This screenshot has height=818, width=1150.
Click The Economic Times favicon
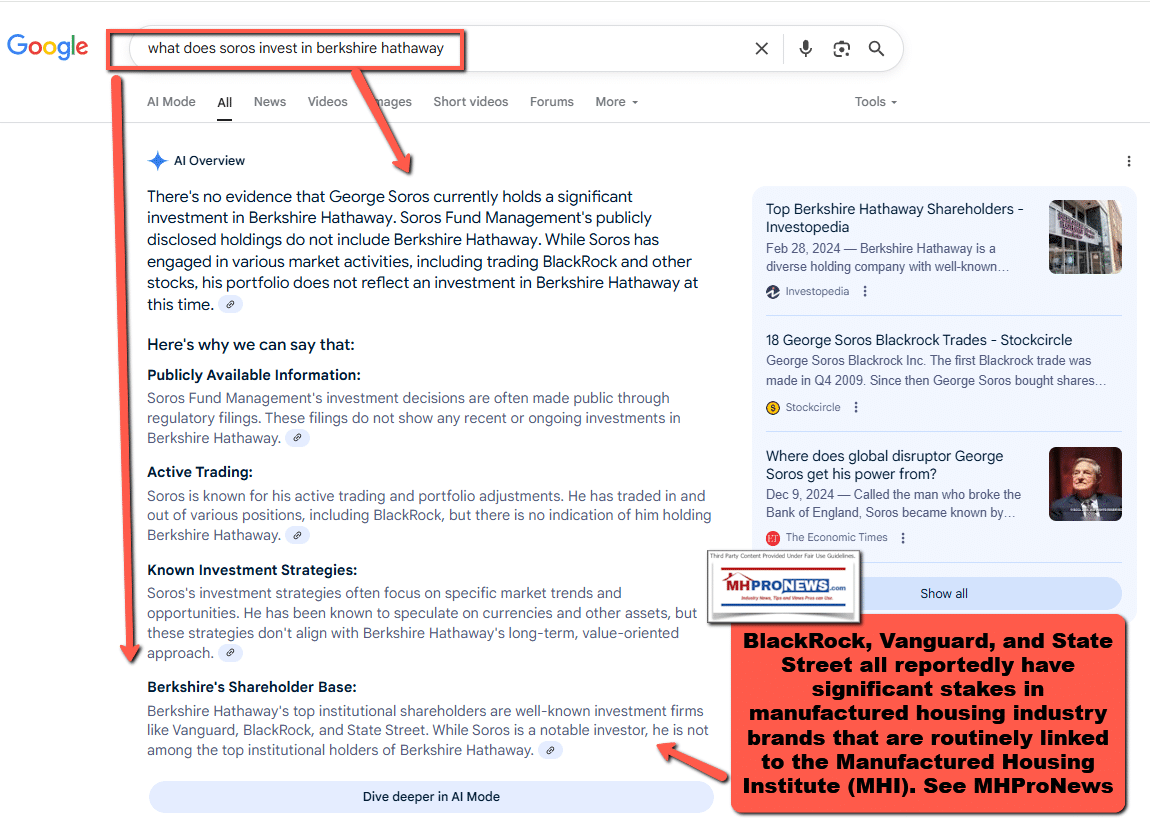pos(773,538)
